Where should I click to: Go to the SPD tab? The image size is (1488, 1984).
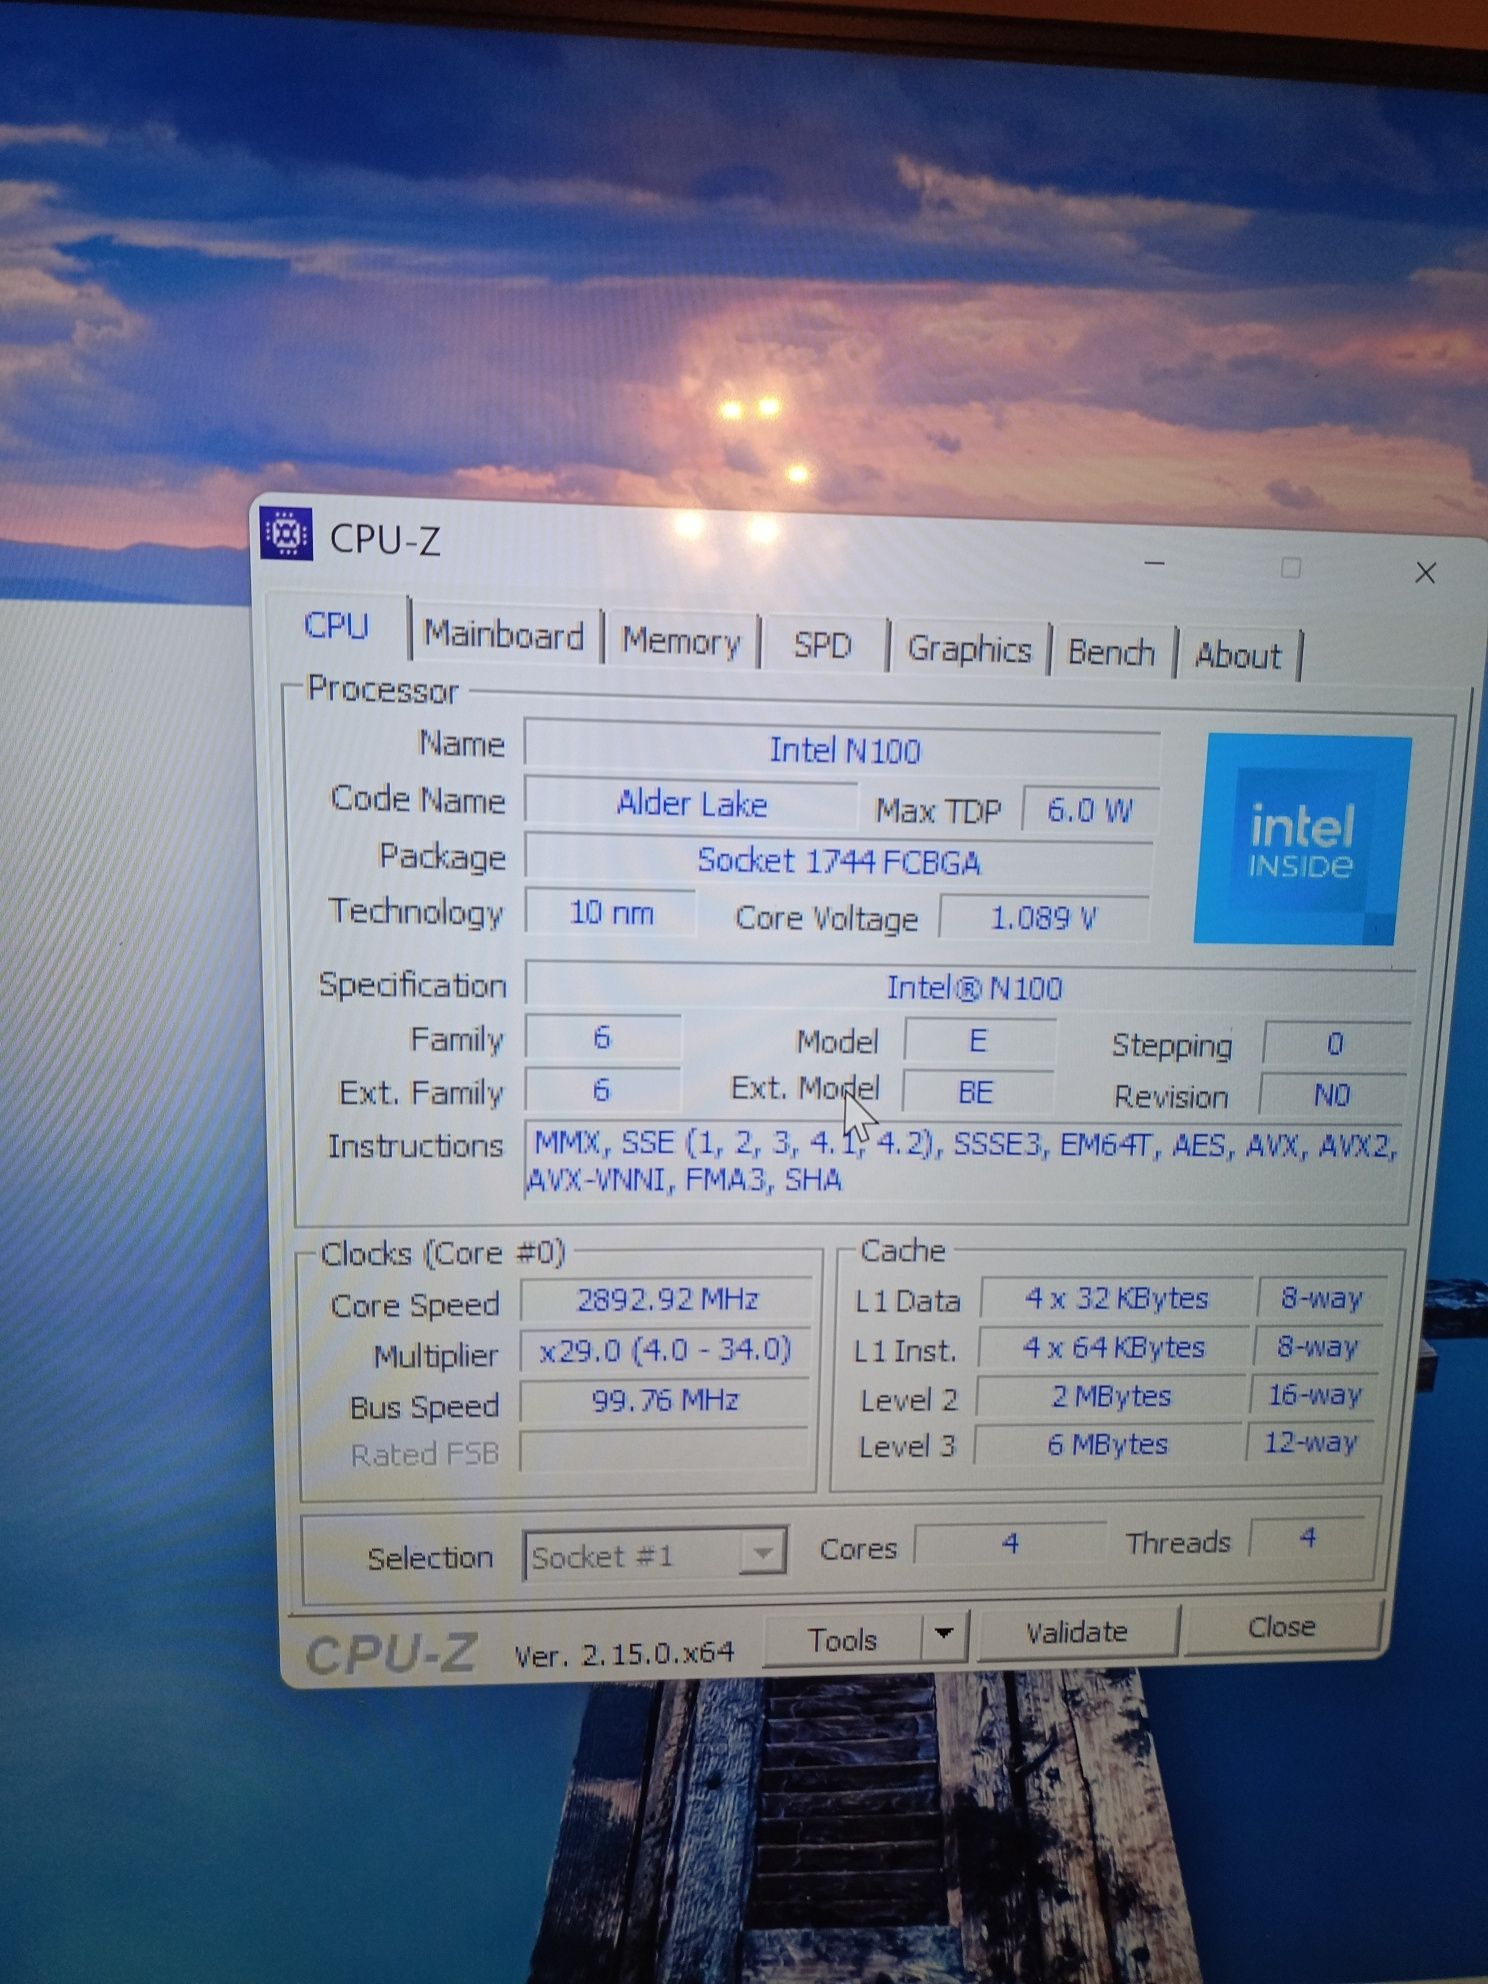pyautogui.click(x=823, y=645)
